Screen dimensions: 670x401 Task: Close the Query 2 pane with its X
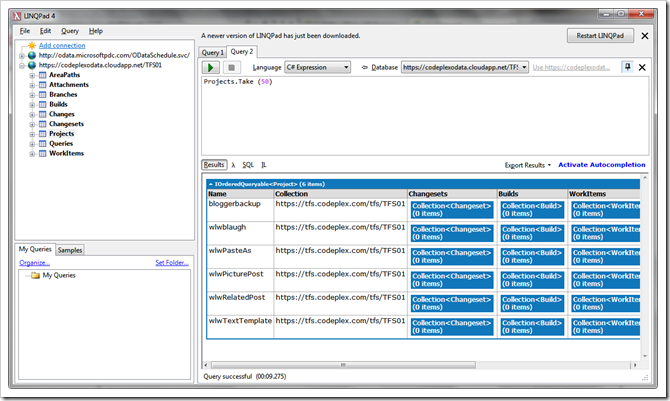coord(642,67)
